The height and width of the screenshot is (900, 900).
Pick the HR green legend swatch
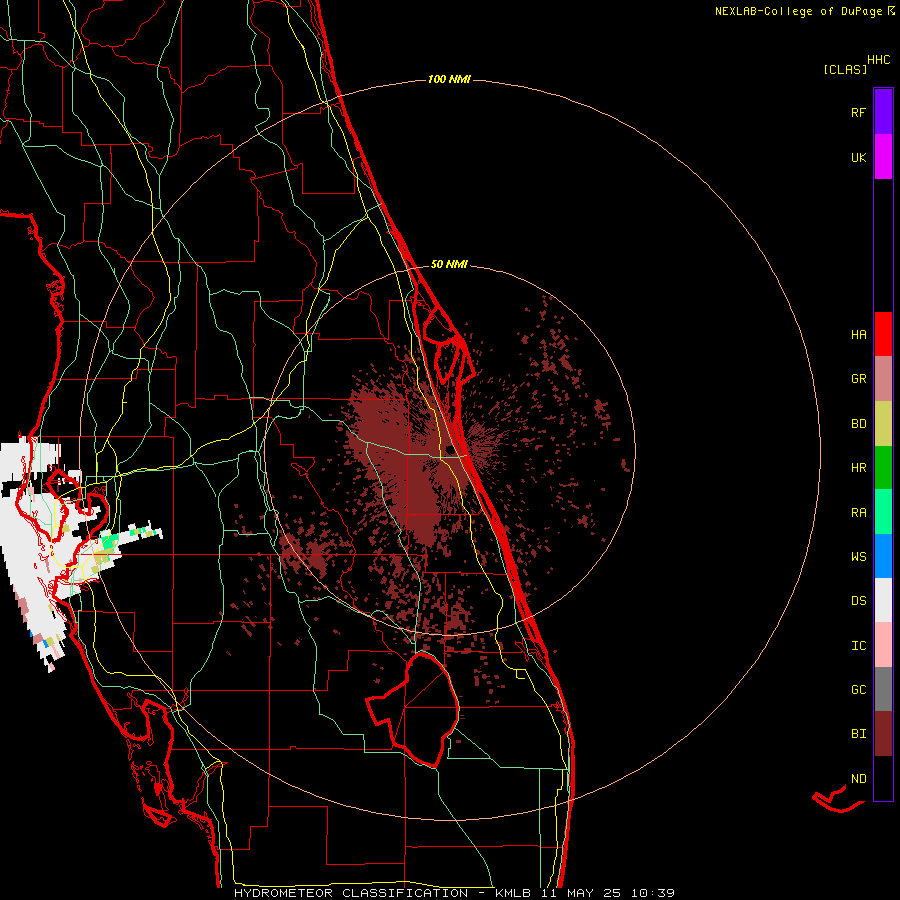(883, 467)
